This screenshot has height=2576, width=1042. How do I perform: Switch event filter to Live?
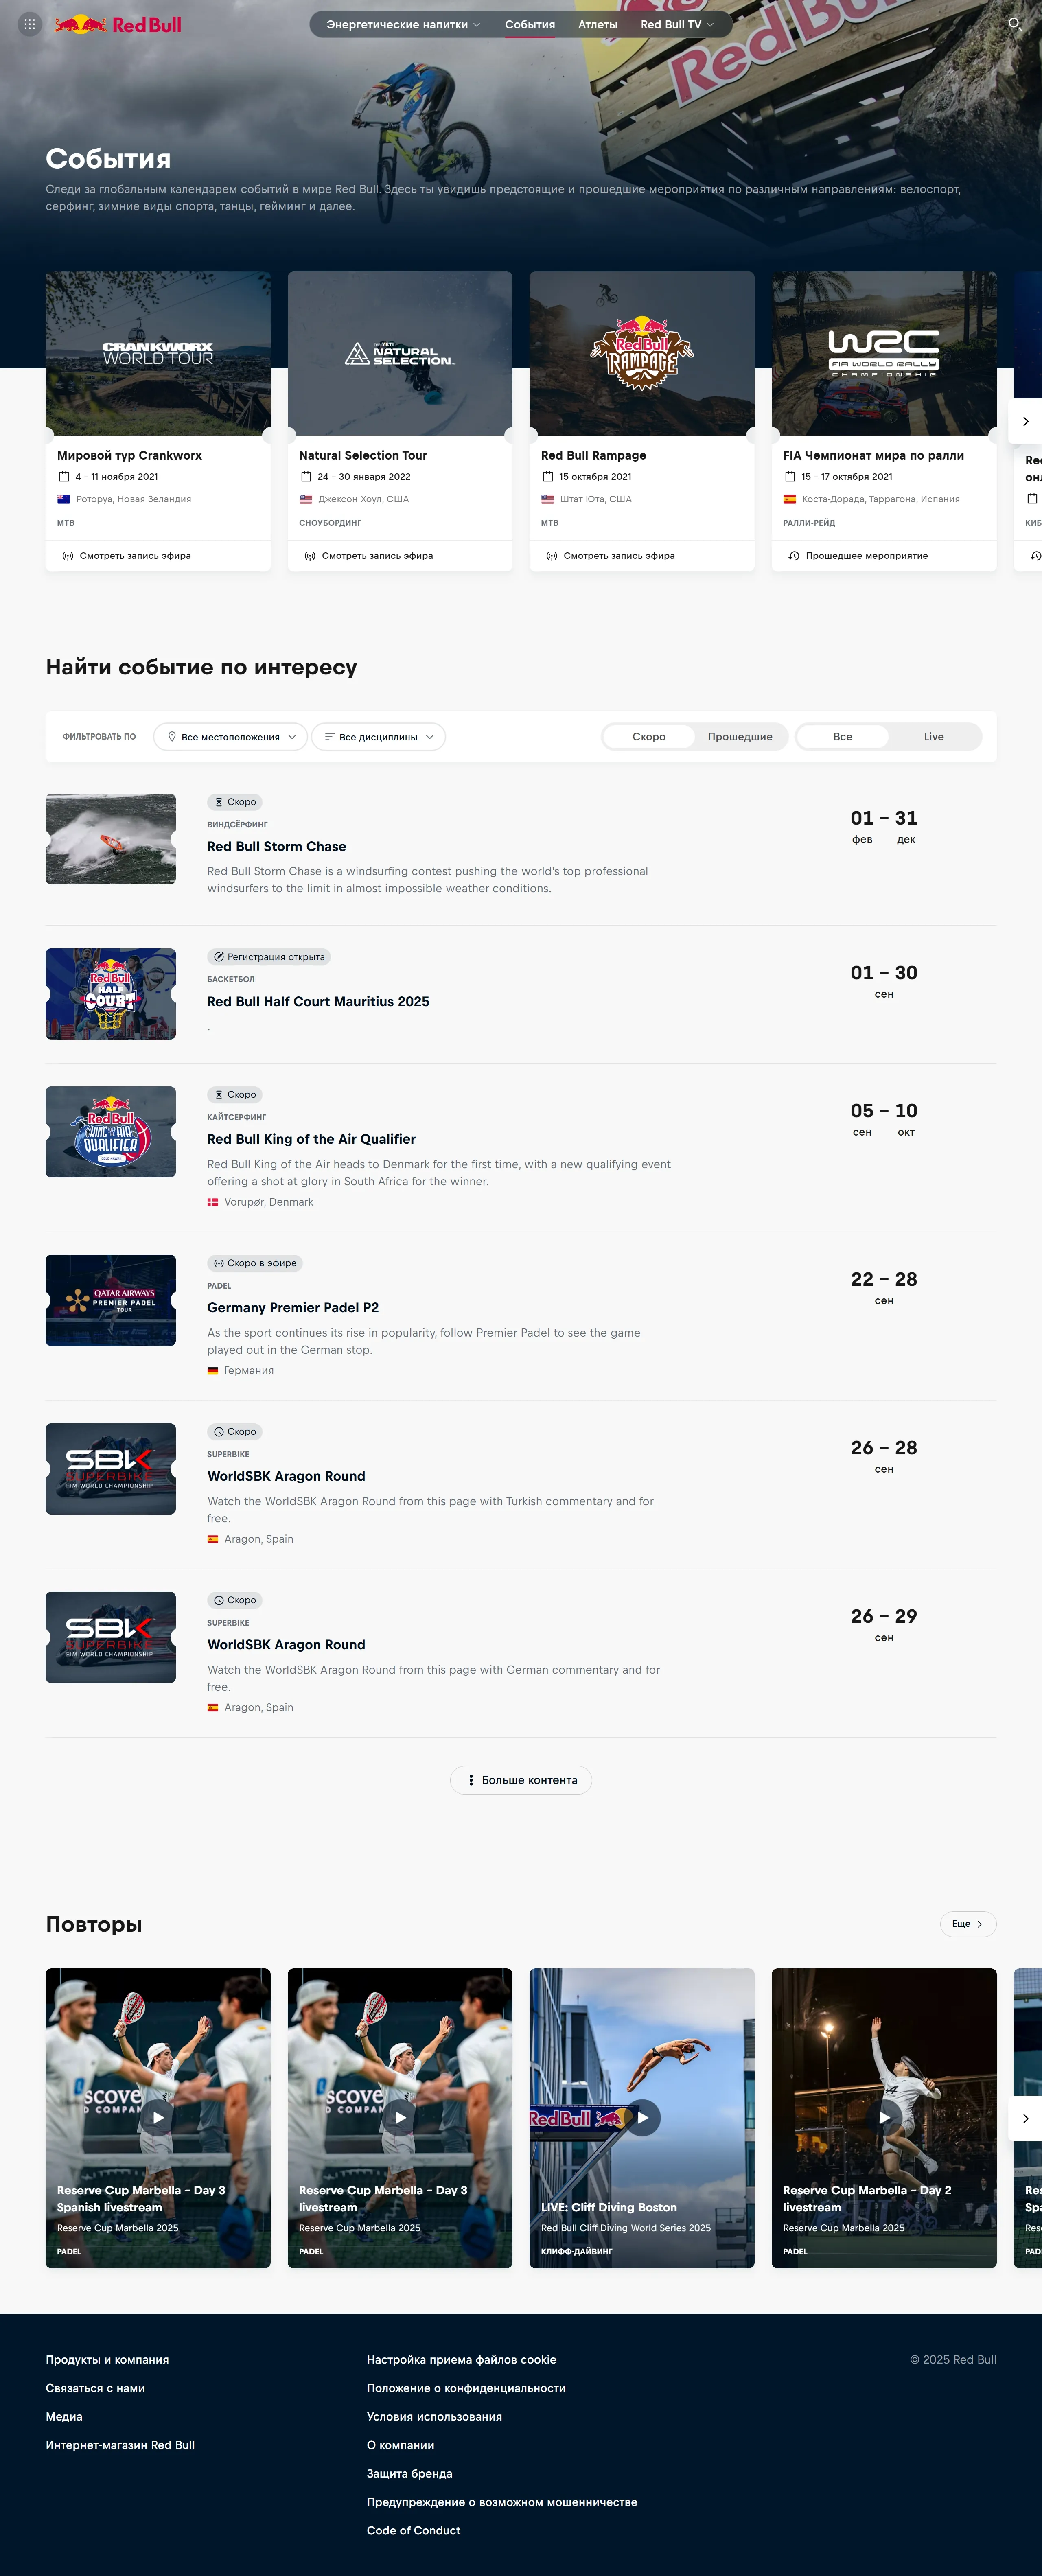[x=933, y=737]
